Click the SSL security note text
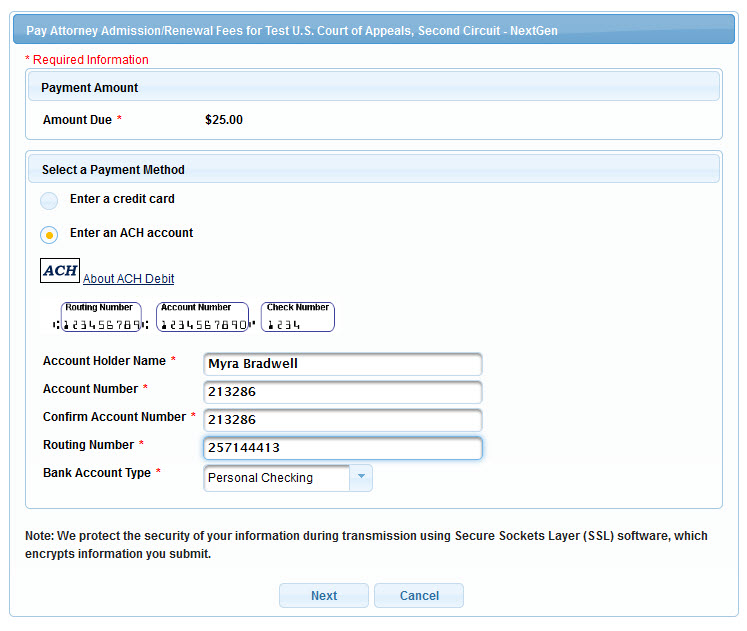 [366, 545]
